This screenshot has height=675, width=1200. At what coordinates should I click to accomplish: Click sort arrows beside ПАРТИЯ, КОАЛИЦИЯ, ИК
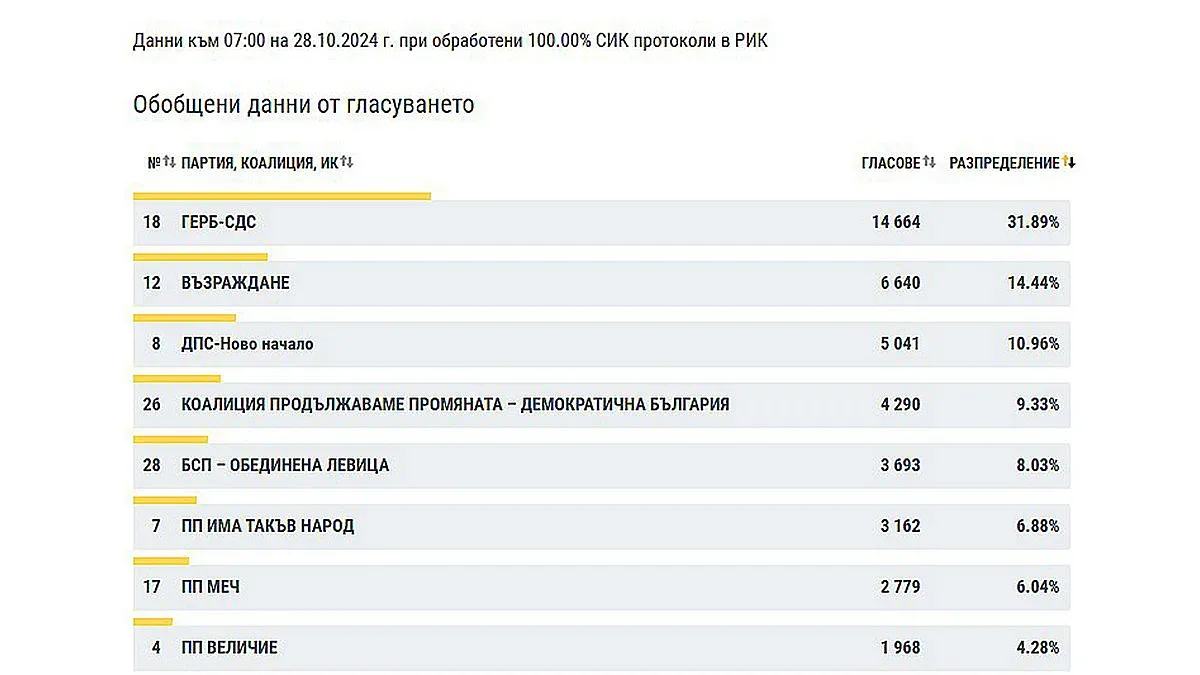(346, 162)
